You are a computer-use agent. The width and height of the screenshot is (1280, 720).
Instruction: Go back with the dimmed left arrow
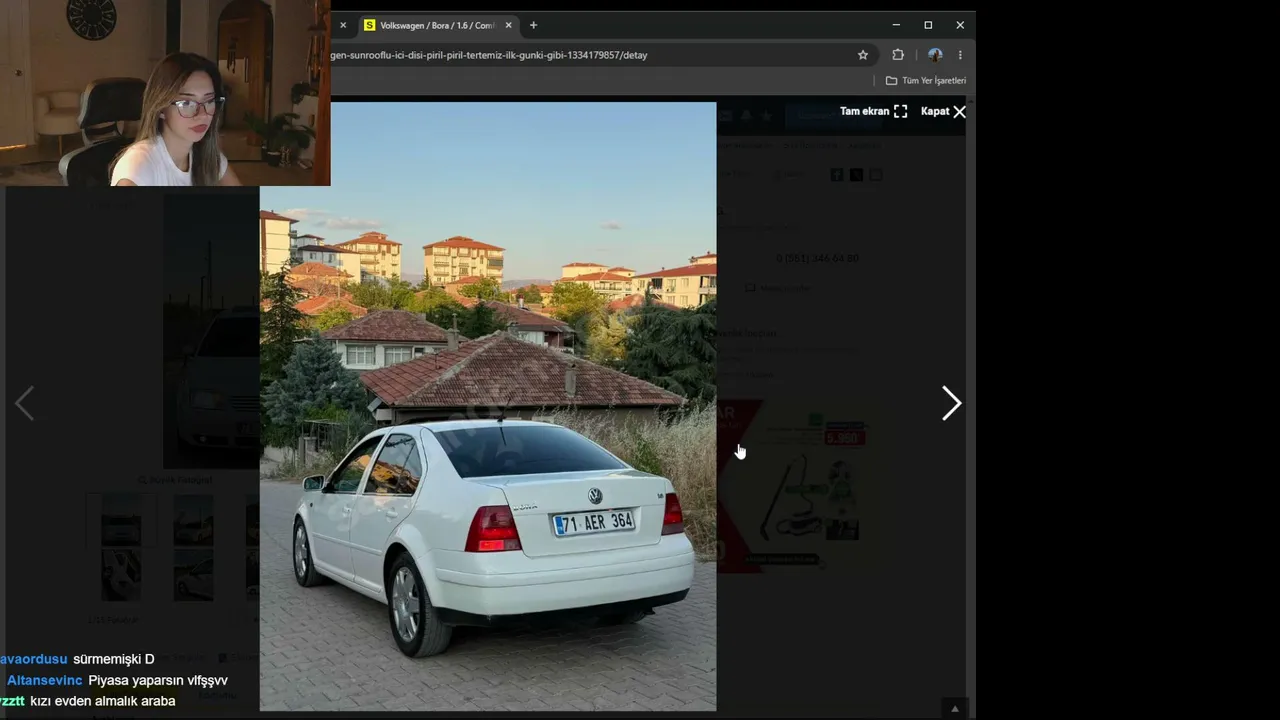[25, 403]
